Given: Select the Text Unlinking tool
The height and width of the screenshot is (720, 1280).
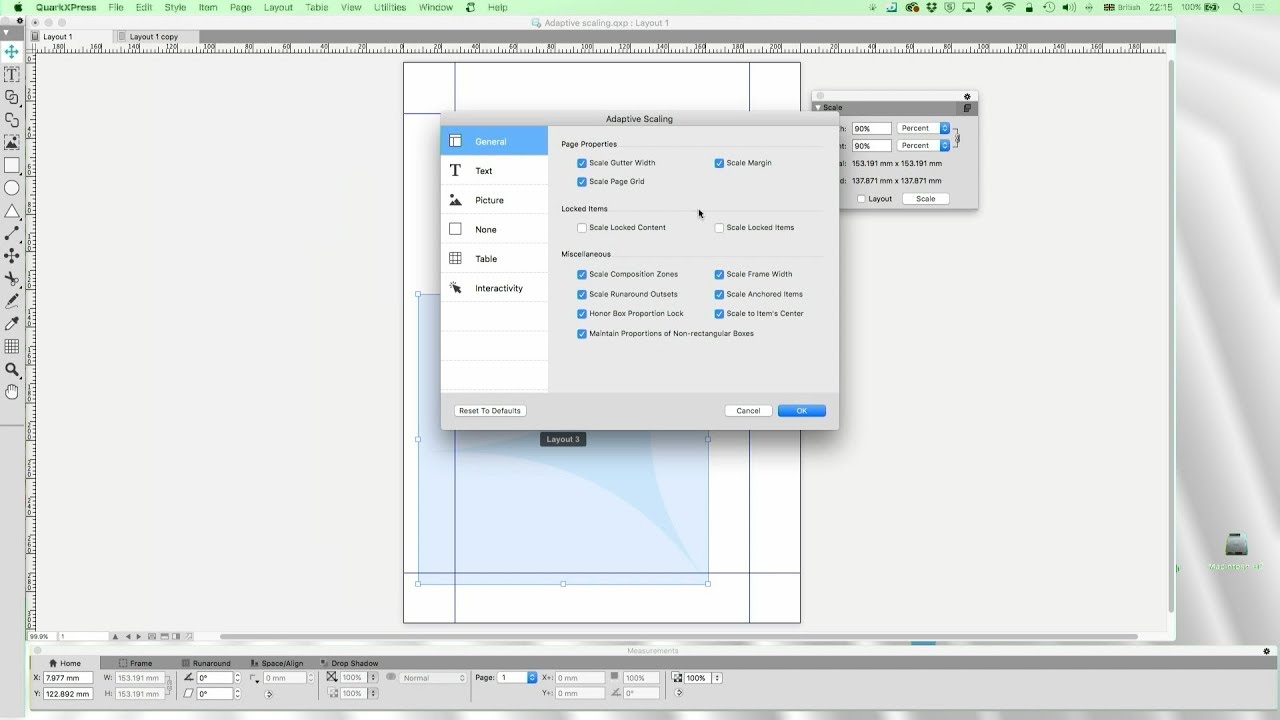Looking at the screenshot, I should pyautogui.click(x=12, y=120).
